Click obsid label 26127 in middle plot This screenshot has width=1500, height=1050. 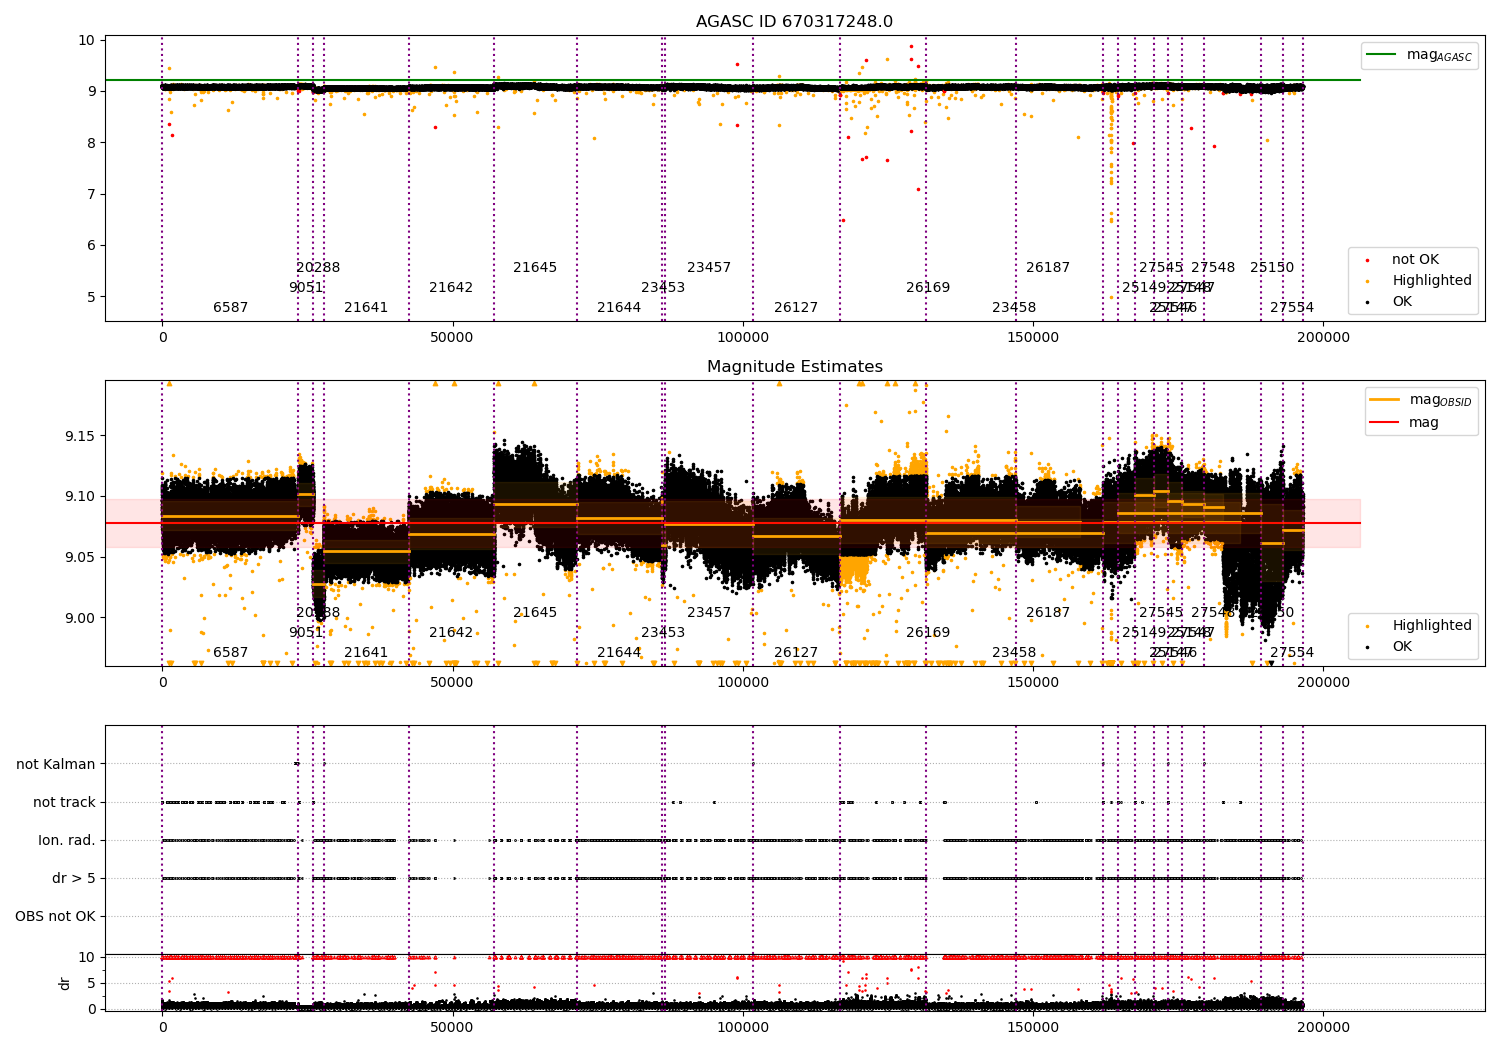pos(796,653)
